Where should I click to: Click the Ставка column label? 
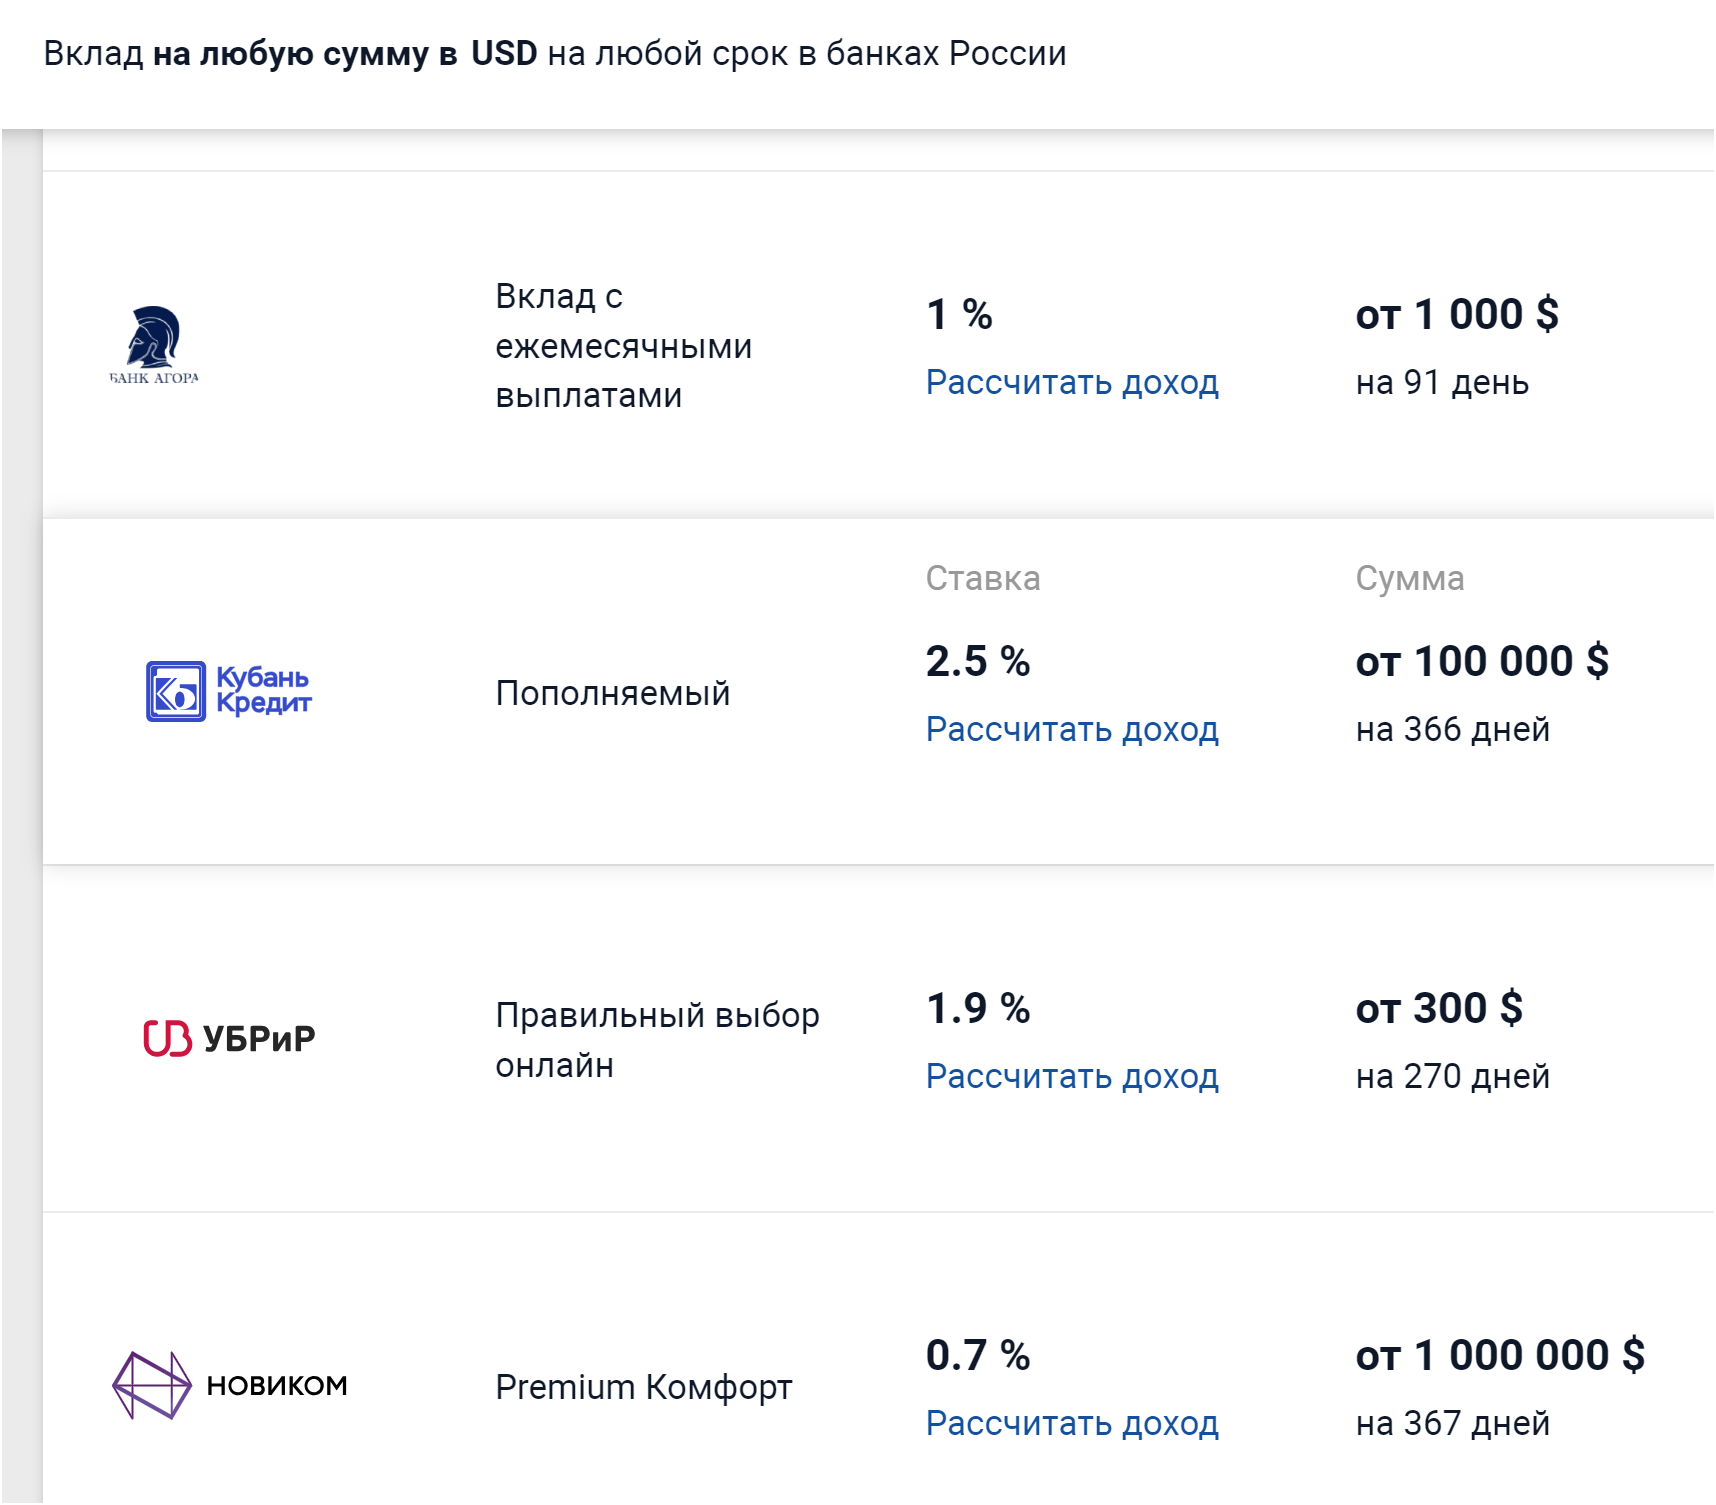pyautogui.click(x=983, y=578)
